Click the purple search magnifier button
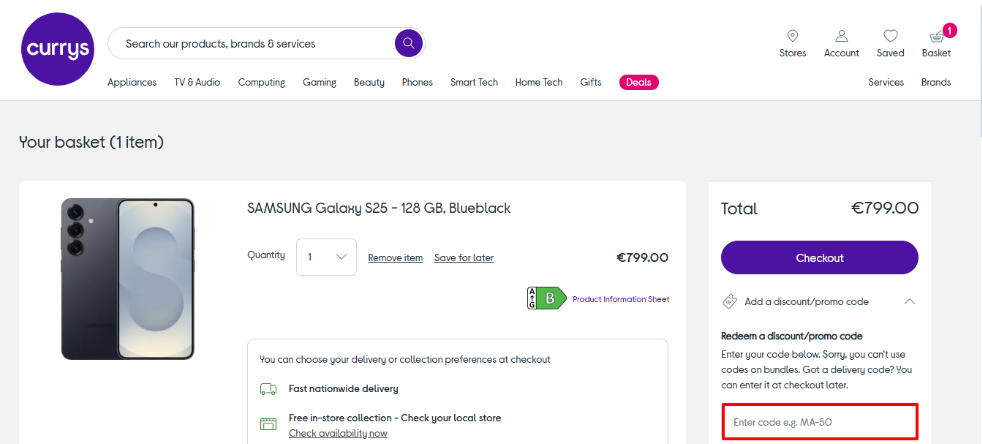The width and height of the screenshot is (982, 444). (408, 43)
